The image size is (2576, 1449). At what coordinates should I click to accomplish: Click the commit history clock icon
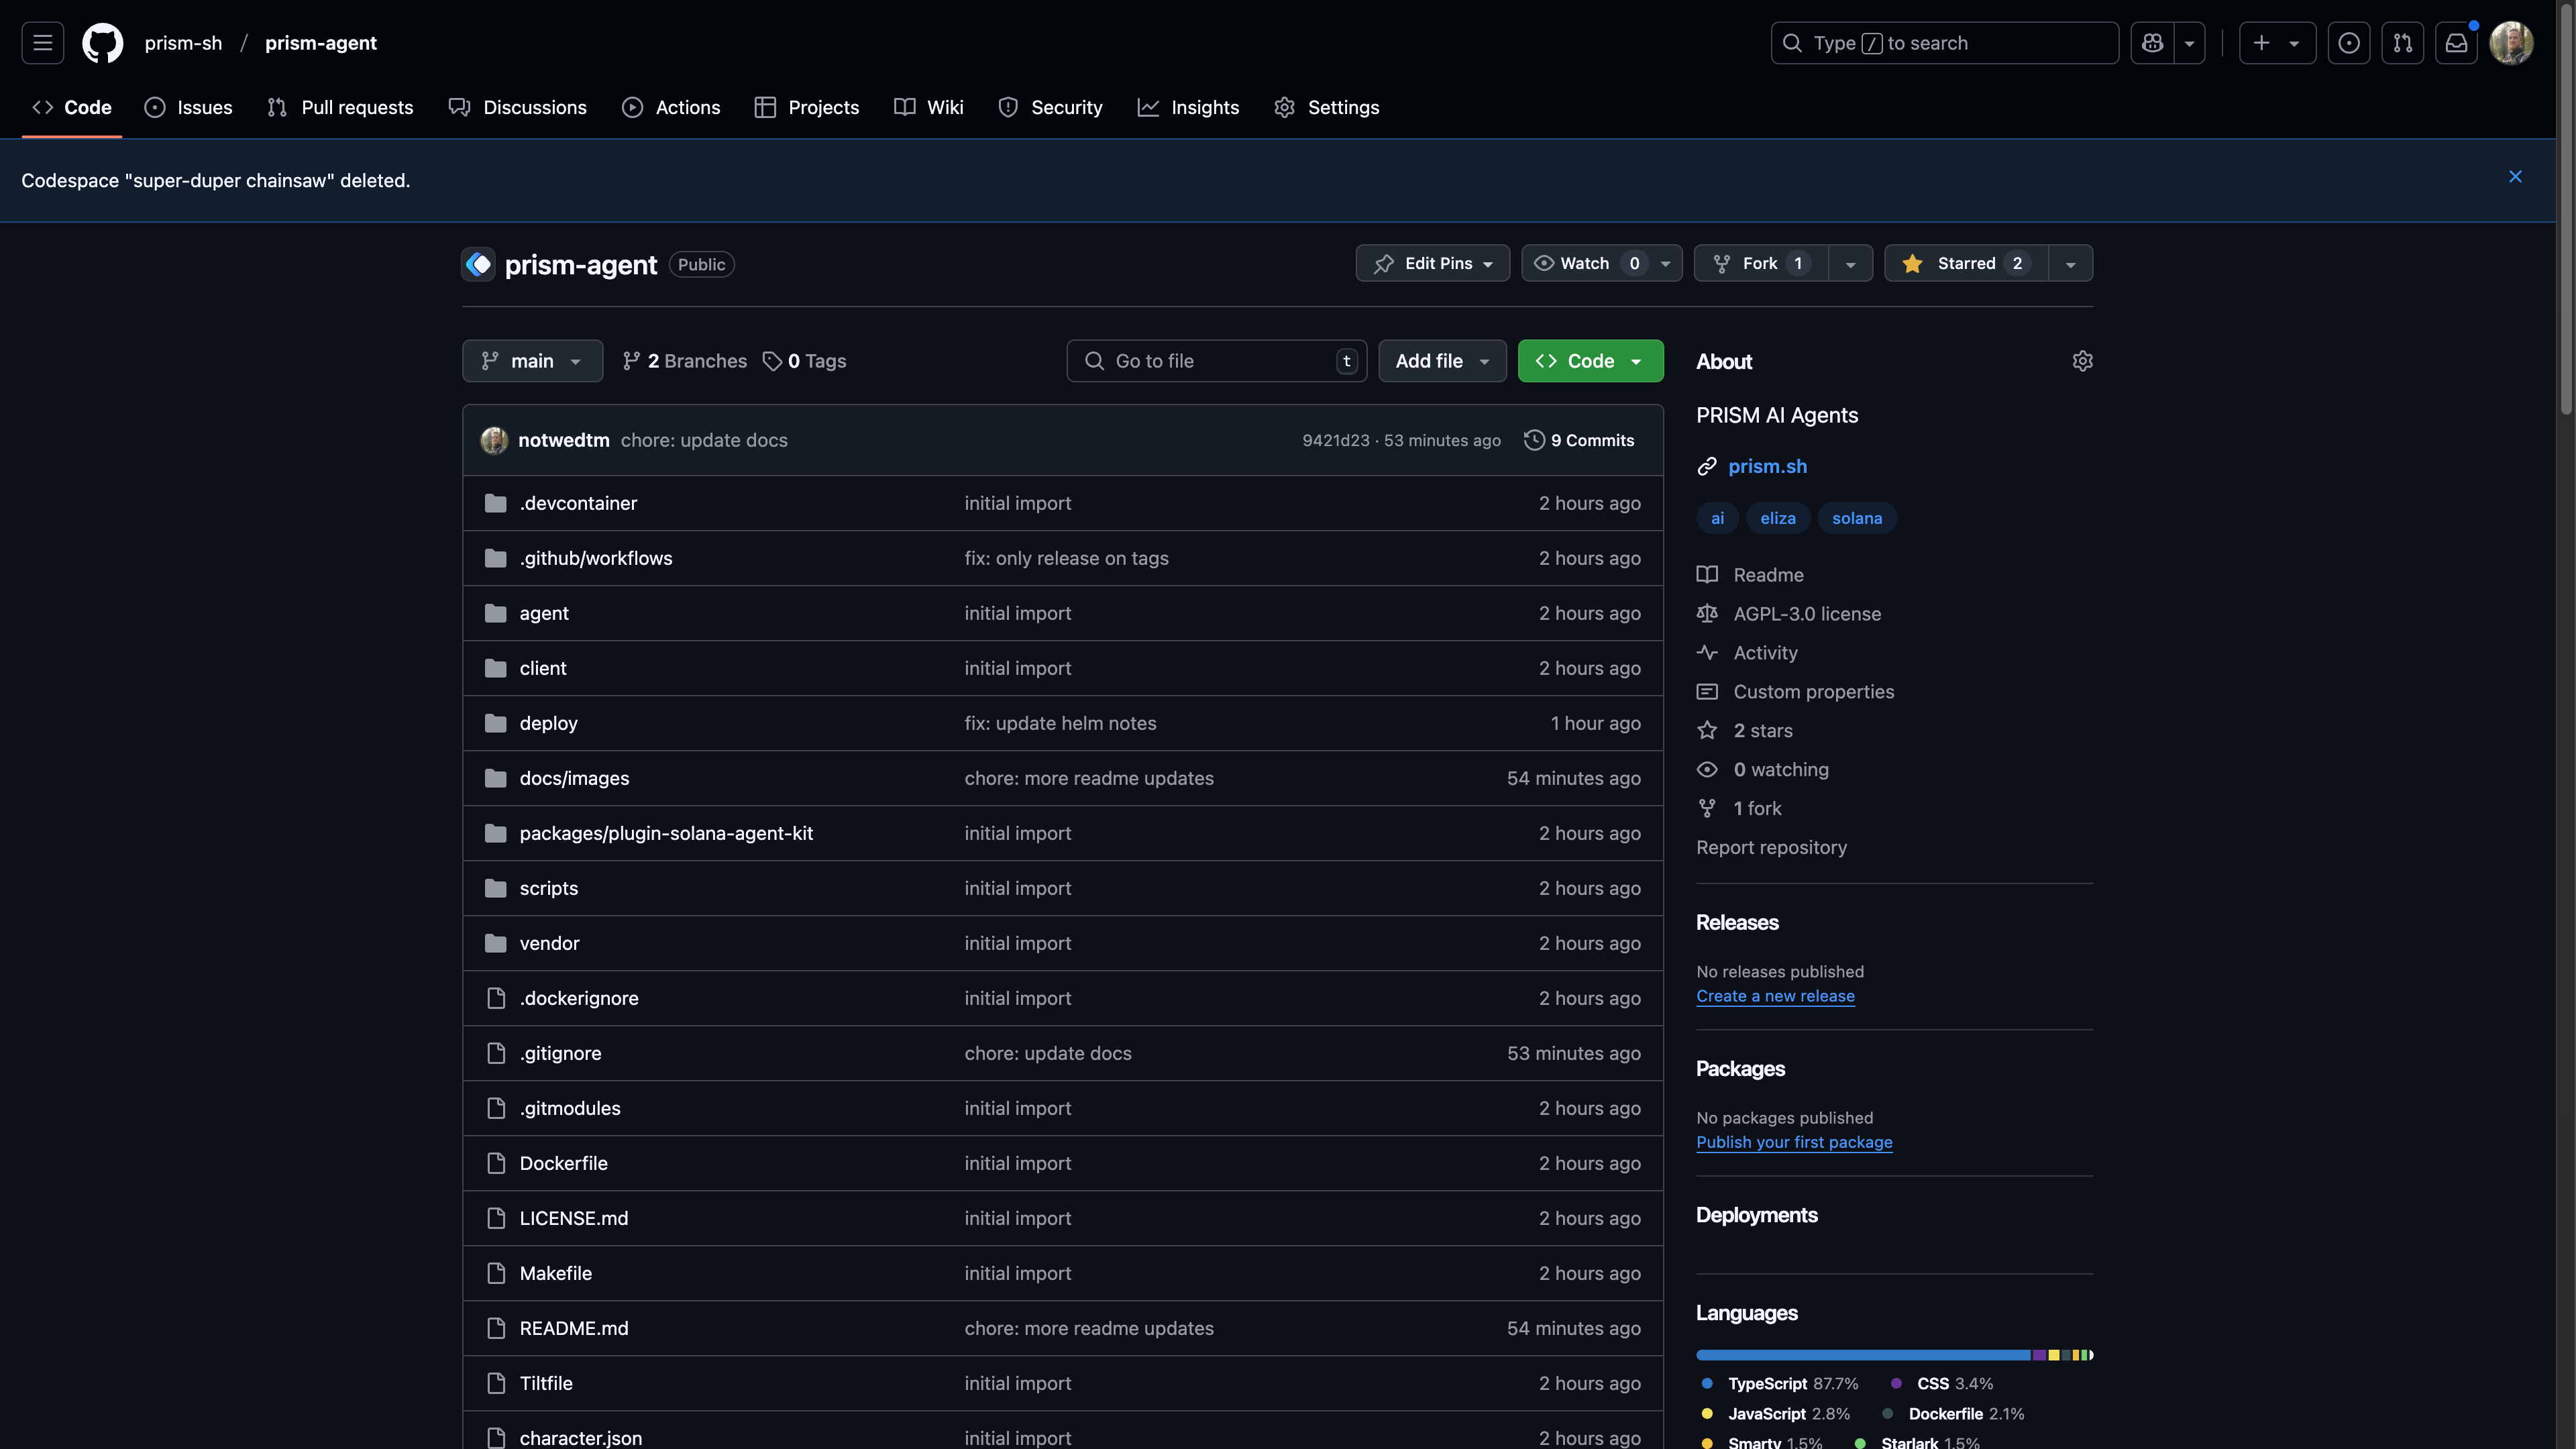point(1534,440)
